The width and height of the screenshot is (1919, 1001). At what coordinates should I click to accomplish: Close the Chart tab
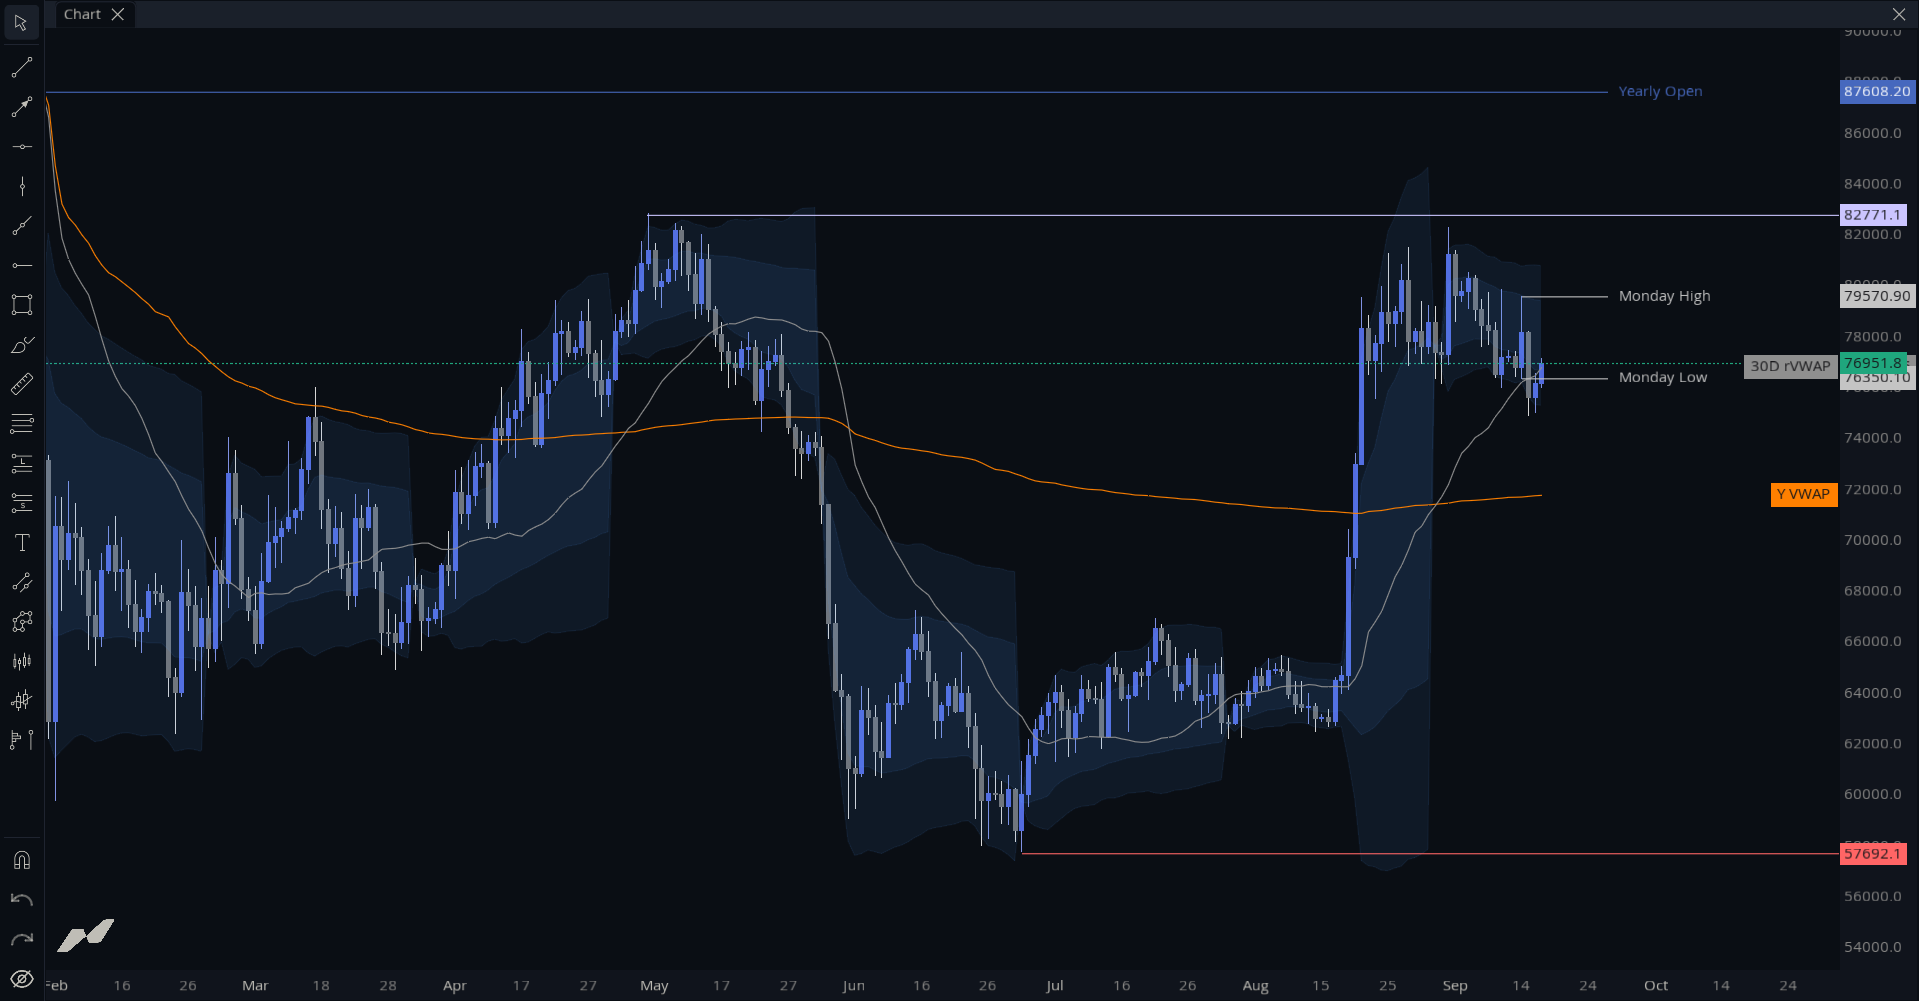tap(118, 14)
